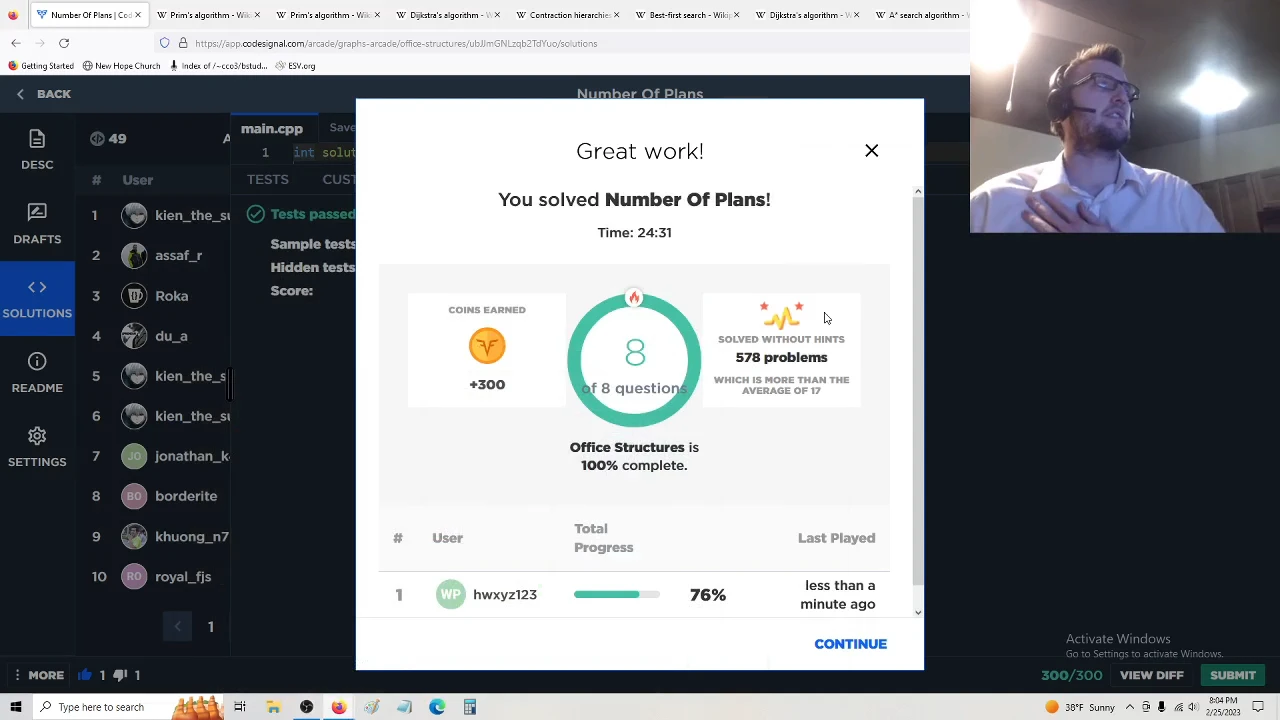The width and height of the screenshot is (1280, 720).
Task: Open the README sidebar panel
Action: click(37, 372)
